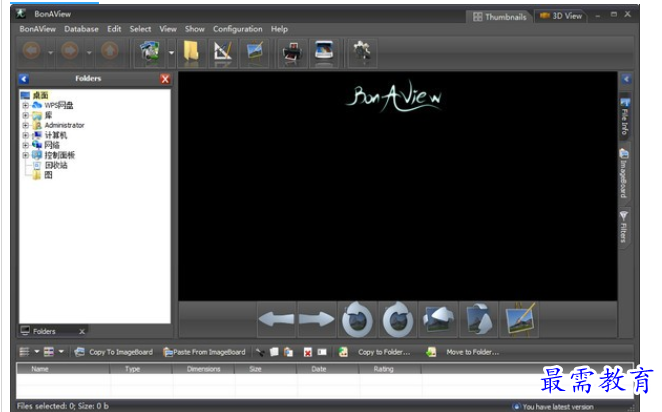Click the photo stack view icon in toolbar

[x=150, y=52]
